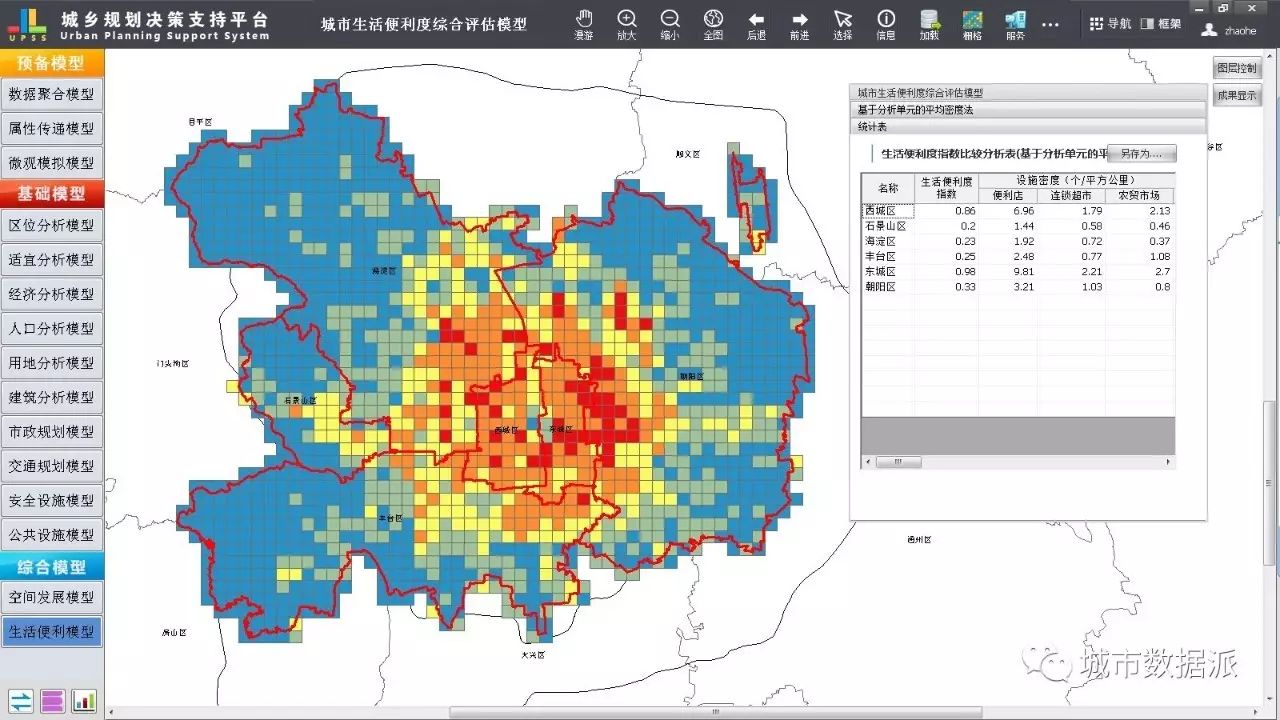Open the three-dot more tools menu
This screenshot has width=1280, height=720.
[x=1050, y=24]
